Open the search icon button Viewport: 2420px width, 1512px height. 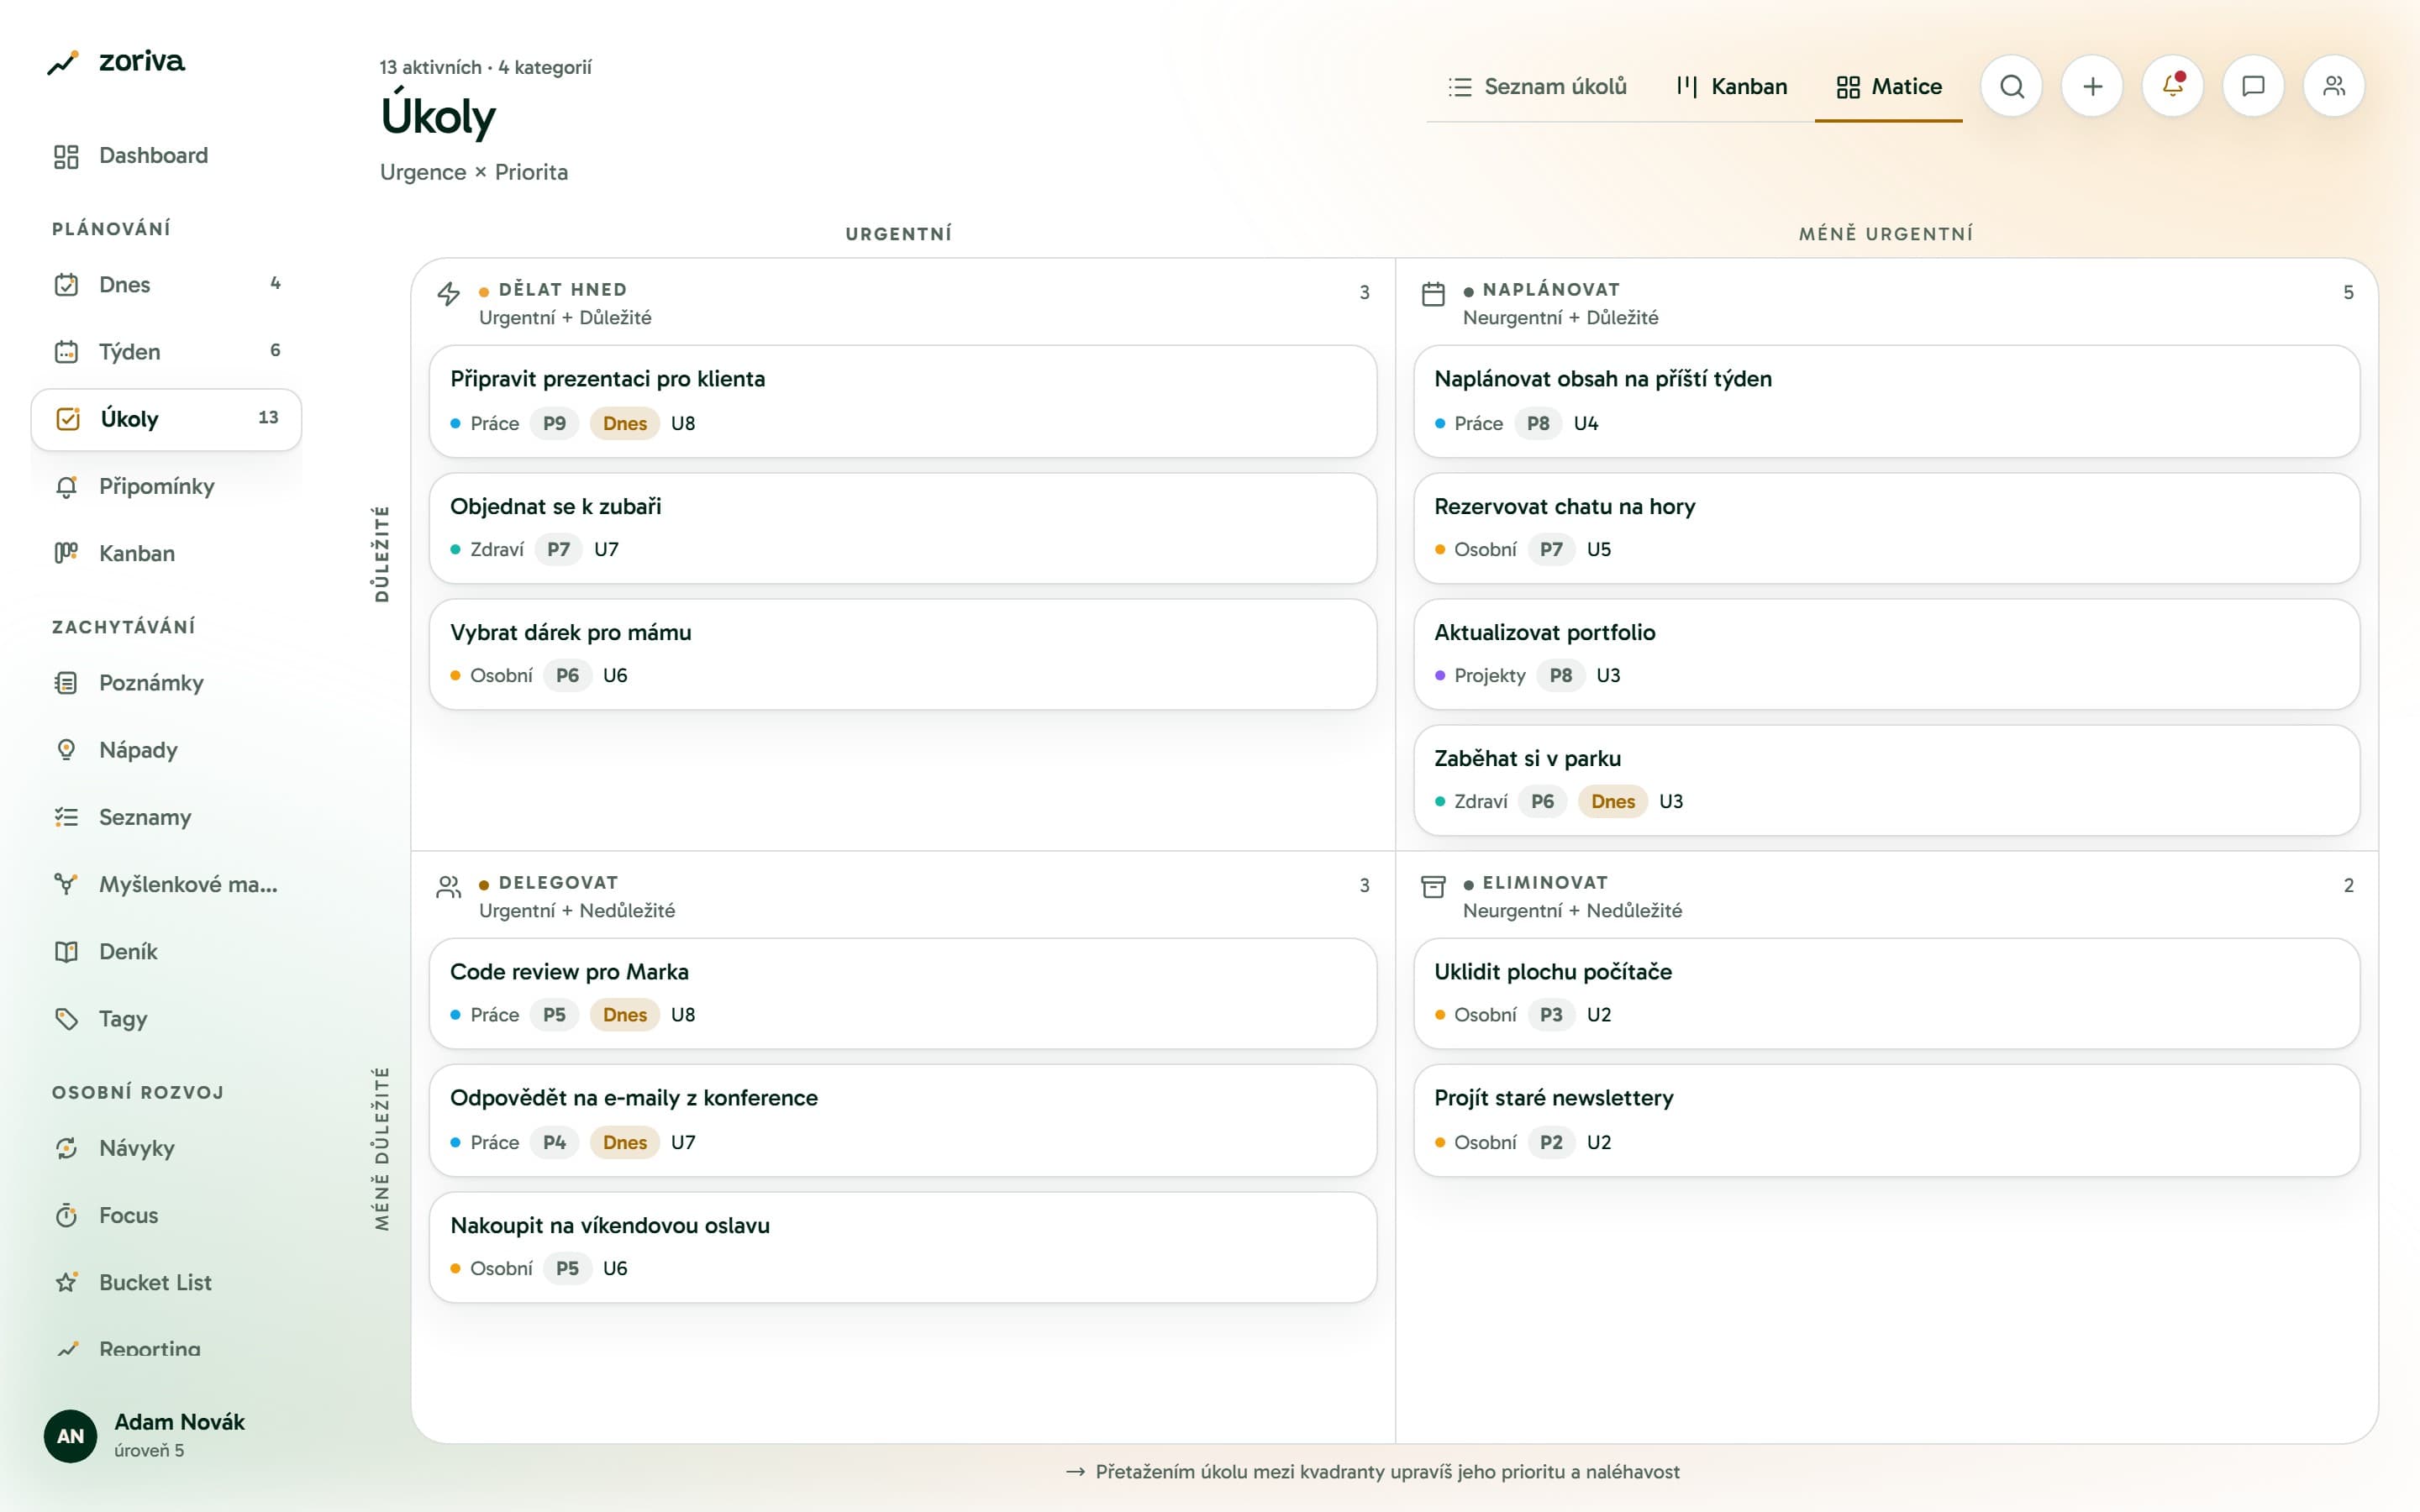[2011, 86]
